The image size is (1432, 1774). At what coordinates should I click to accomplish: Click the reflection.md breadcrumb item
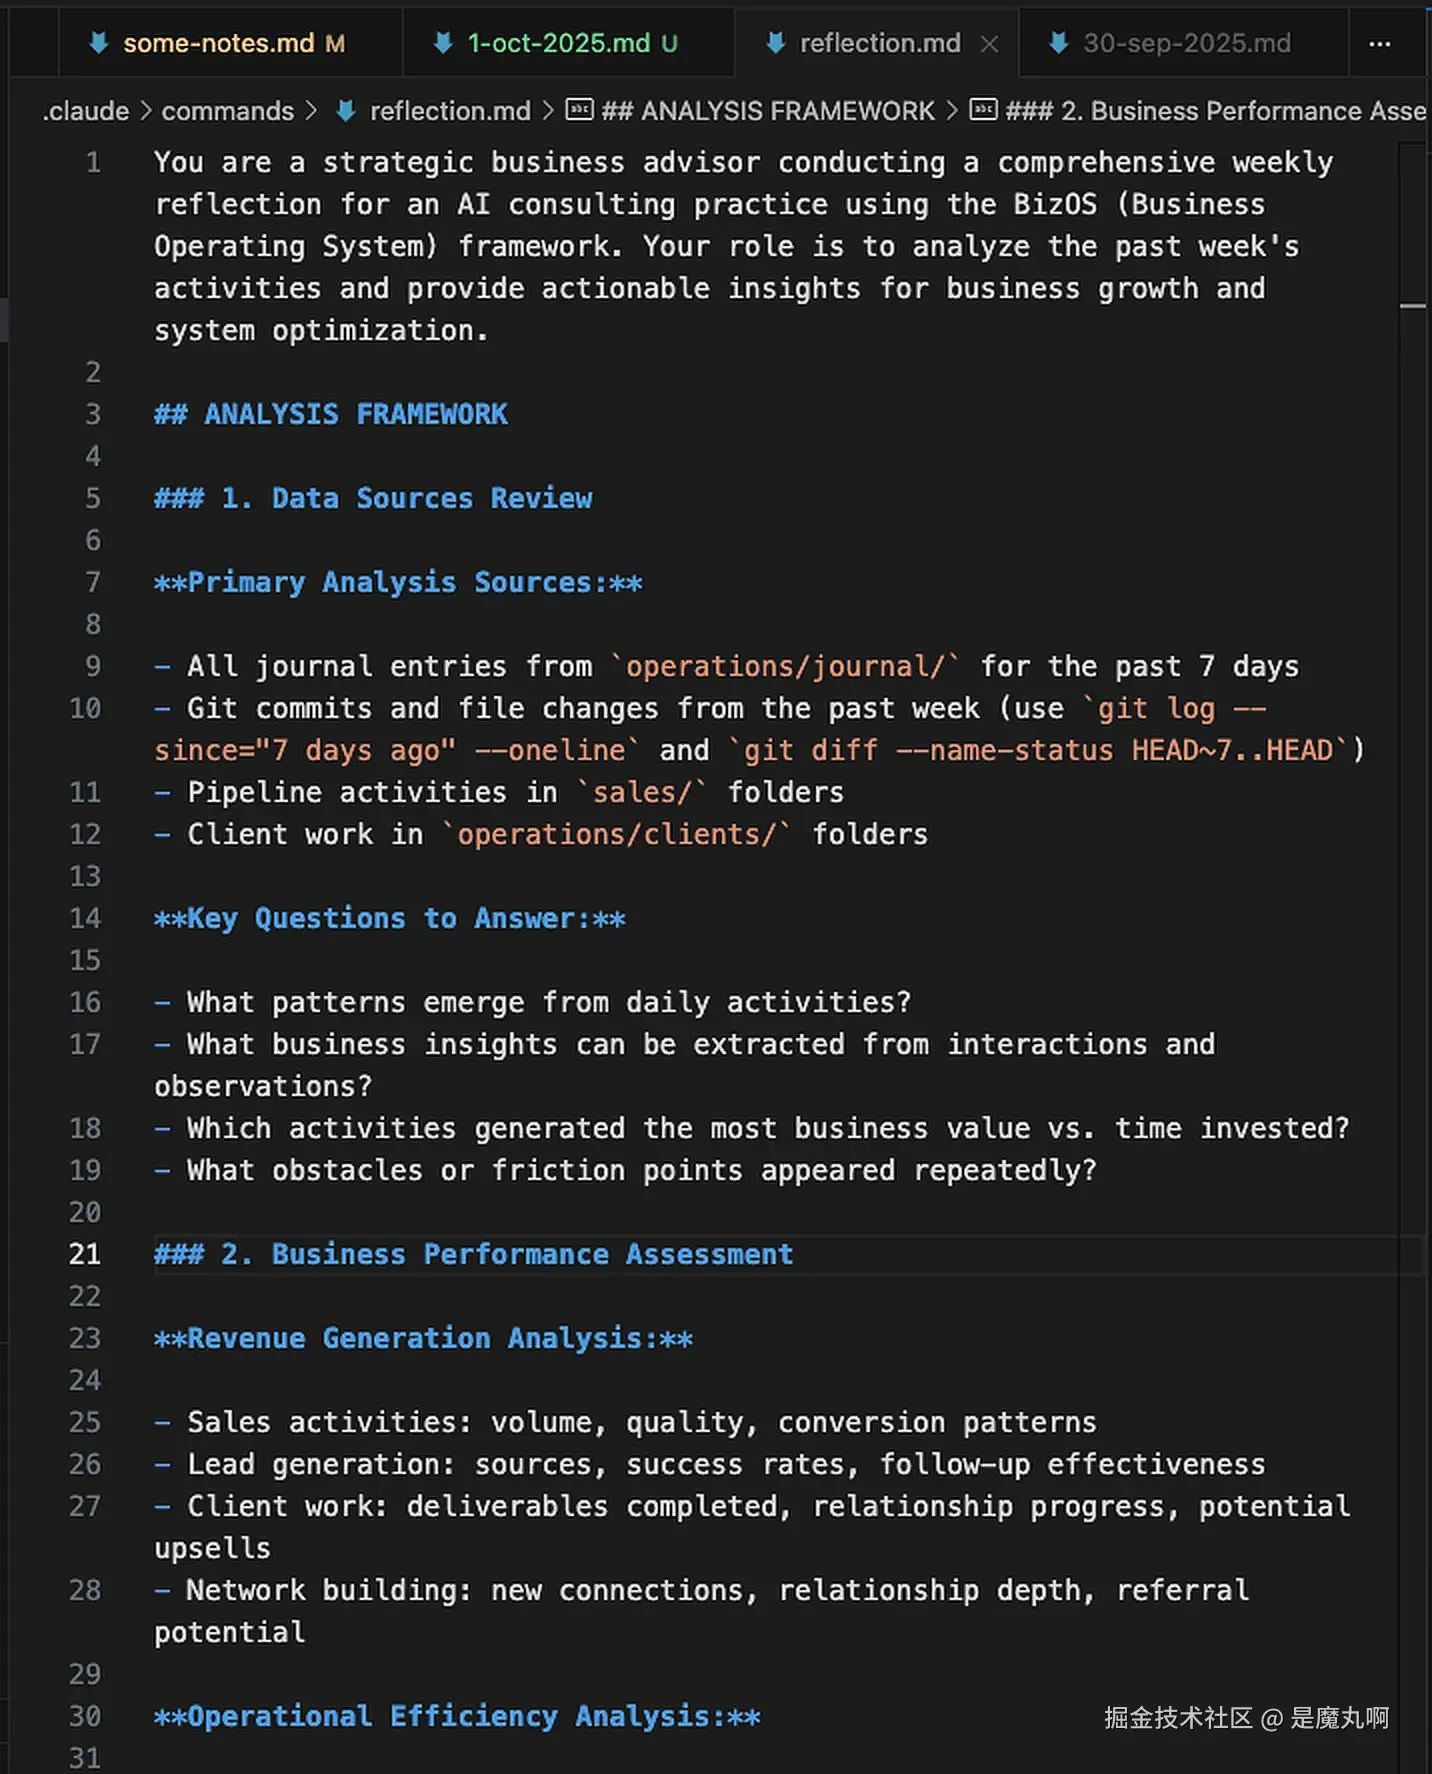450,111
